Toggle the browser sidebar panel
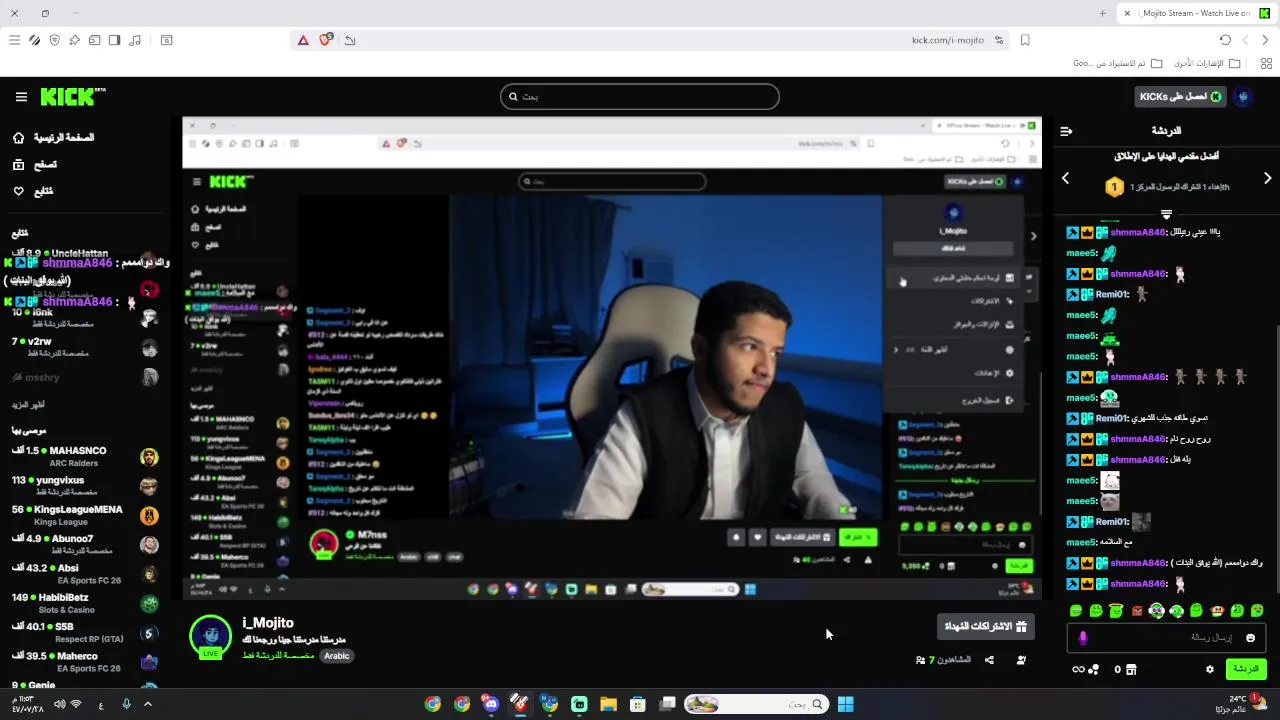Screen dimensions: 1280x720 tap(114, 40)
